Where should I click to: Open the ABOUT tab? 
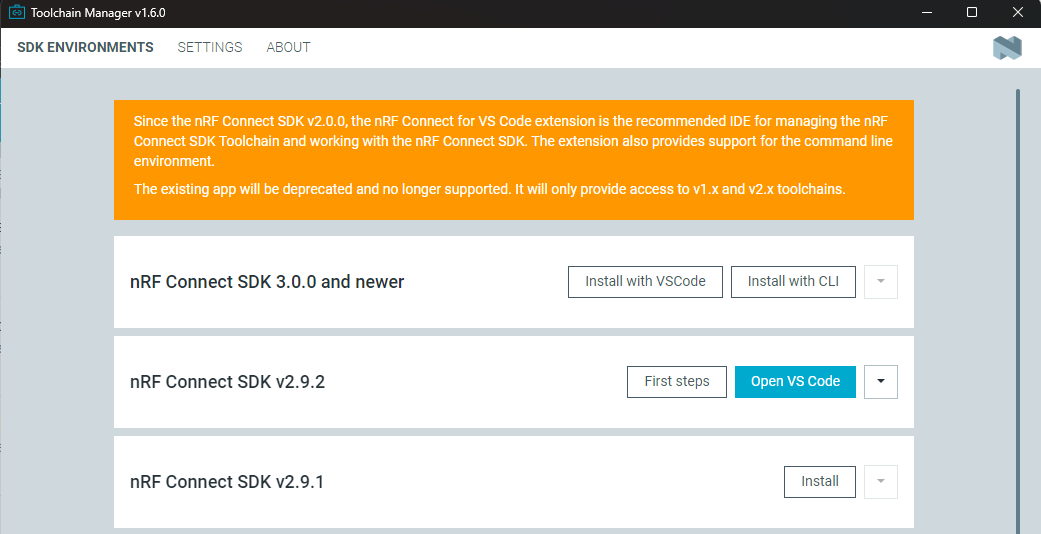click(288, 47)
